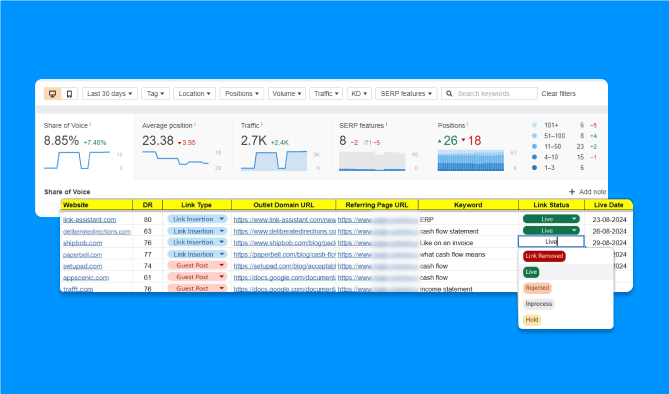Screen dimensions: 669x394
Task: Open Live status dropdown for link-assistant.com row
Action: click(x=551, y=219)
